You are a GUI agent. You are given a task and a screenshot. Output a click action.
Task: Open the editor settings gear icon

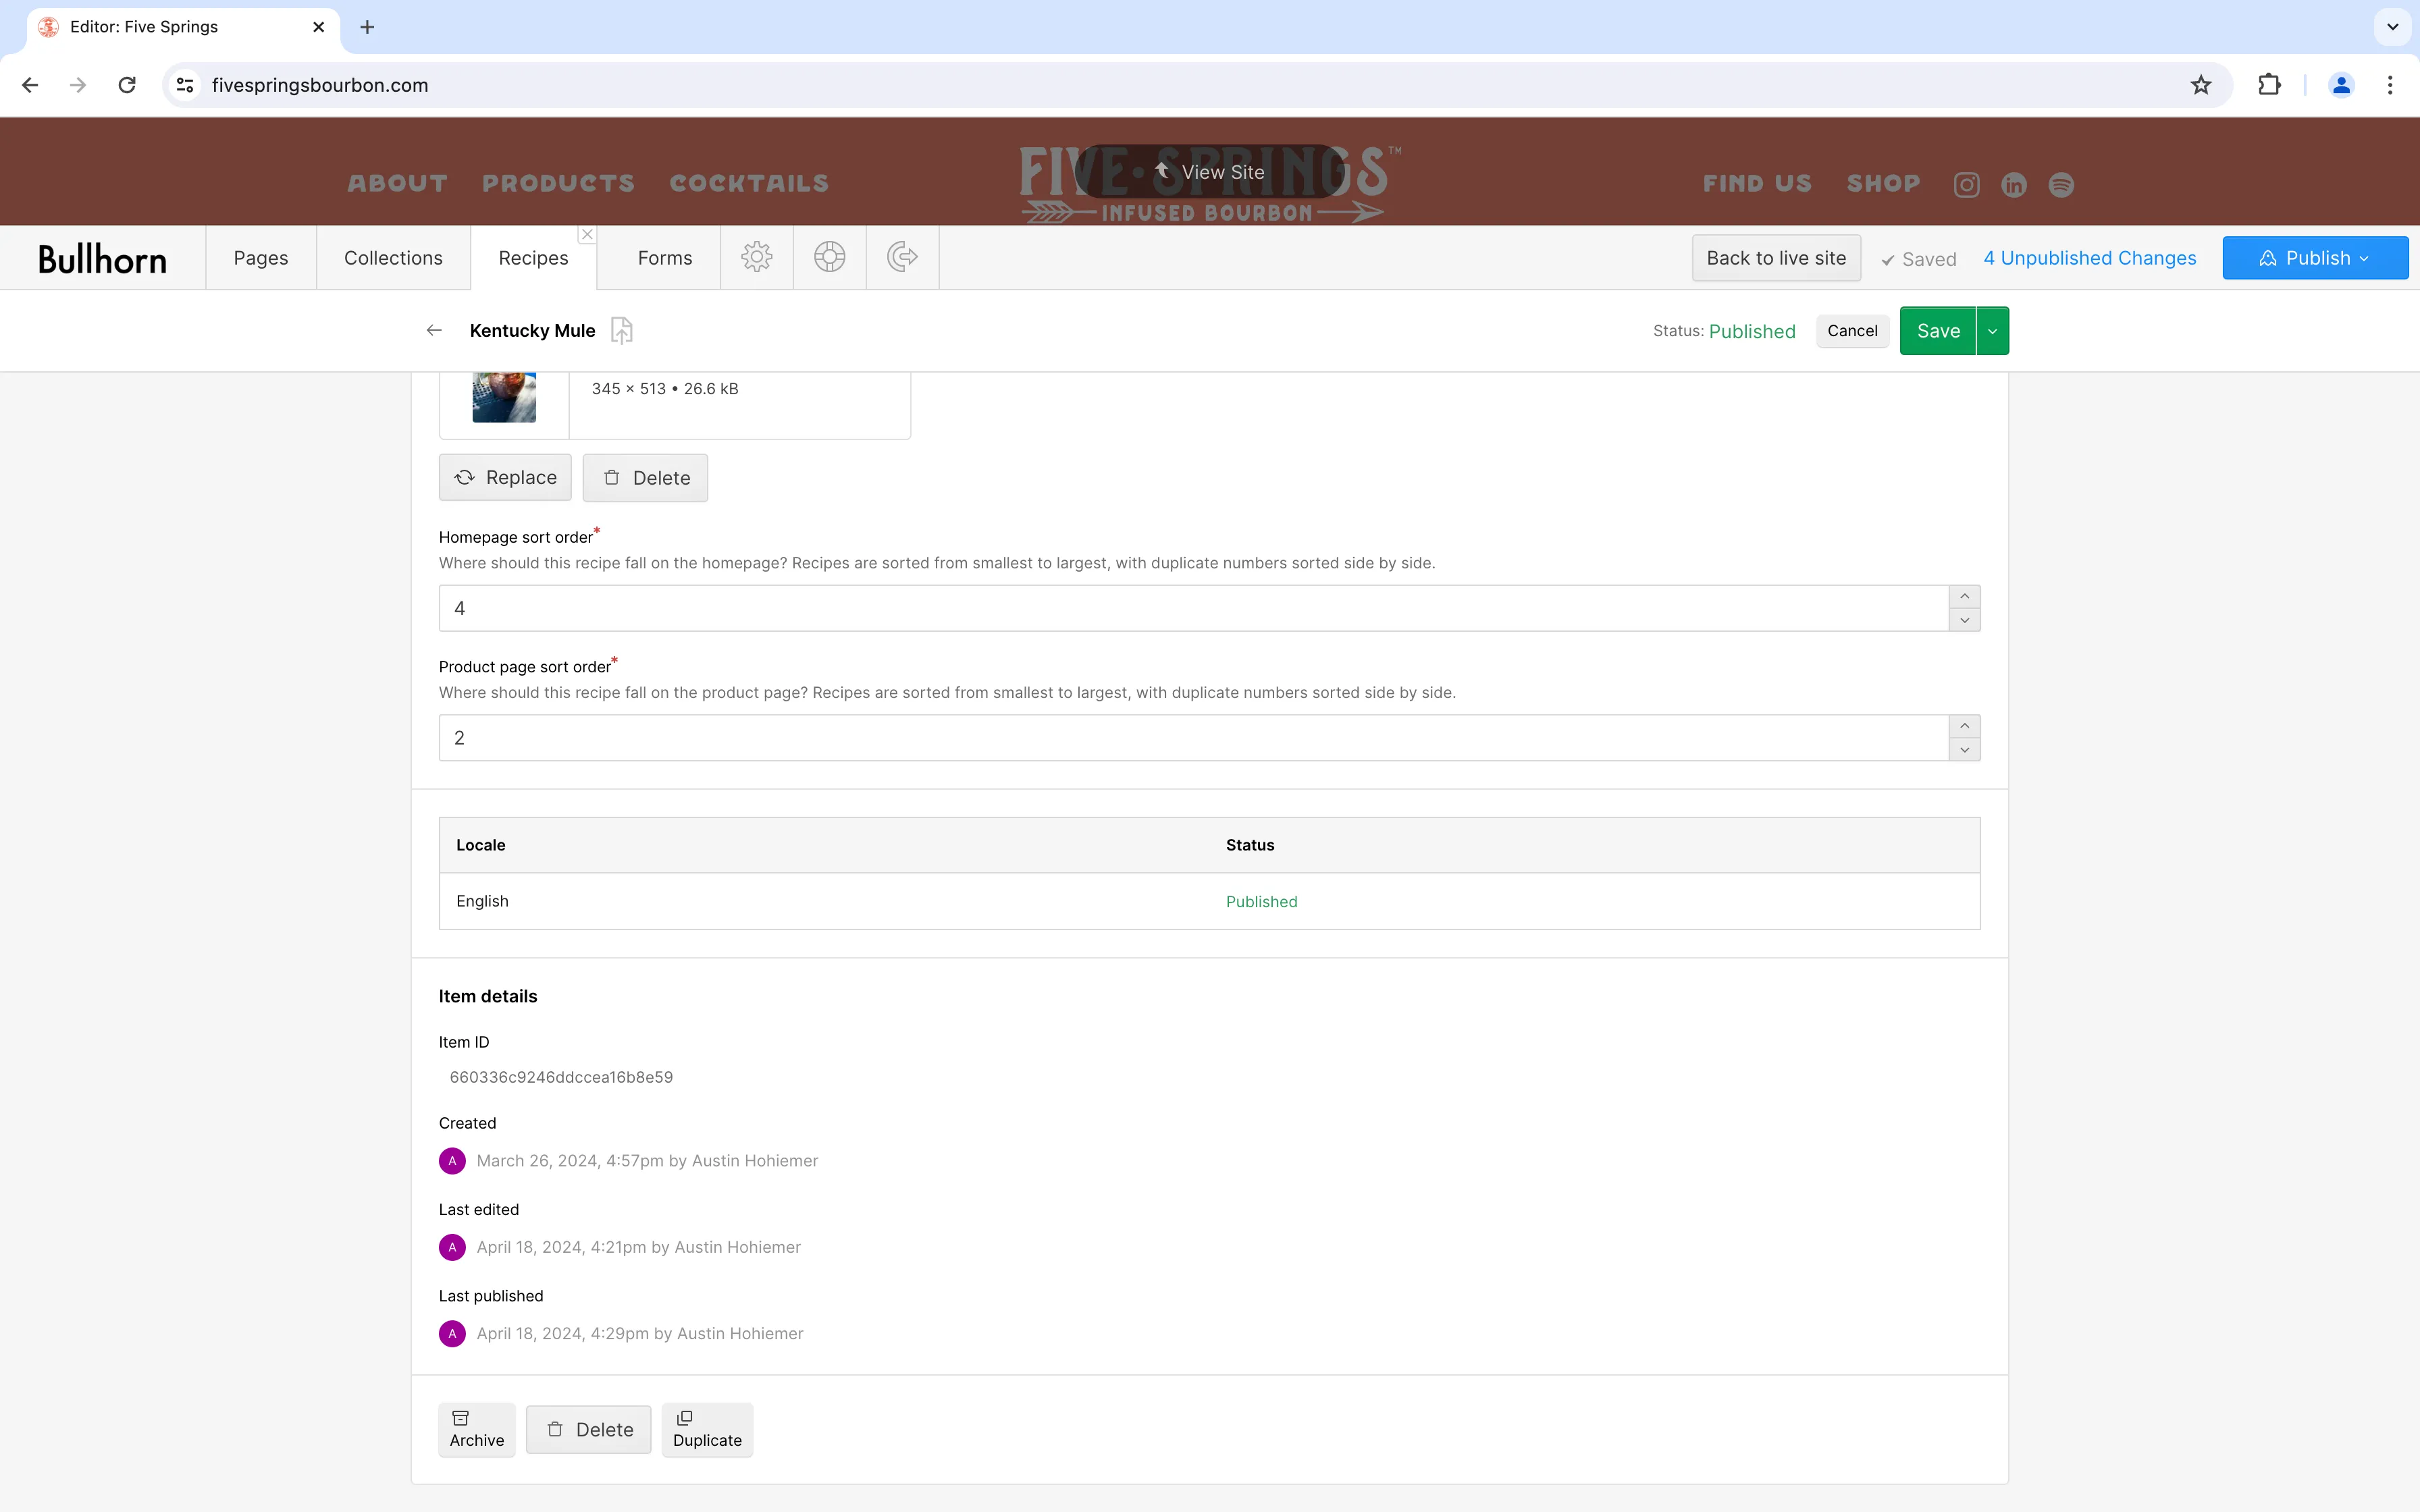pyautogui.click(x=756, y=257)
